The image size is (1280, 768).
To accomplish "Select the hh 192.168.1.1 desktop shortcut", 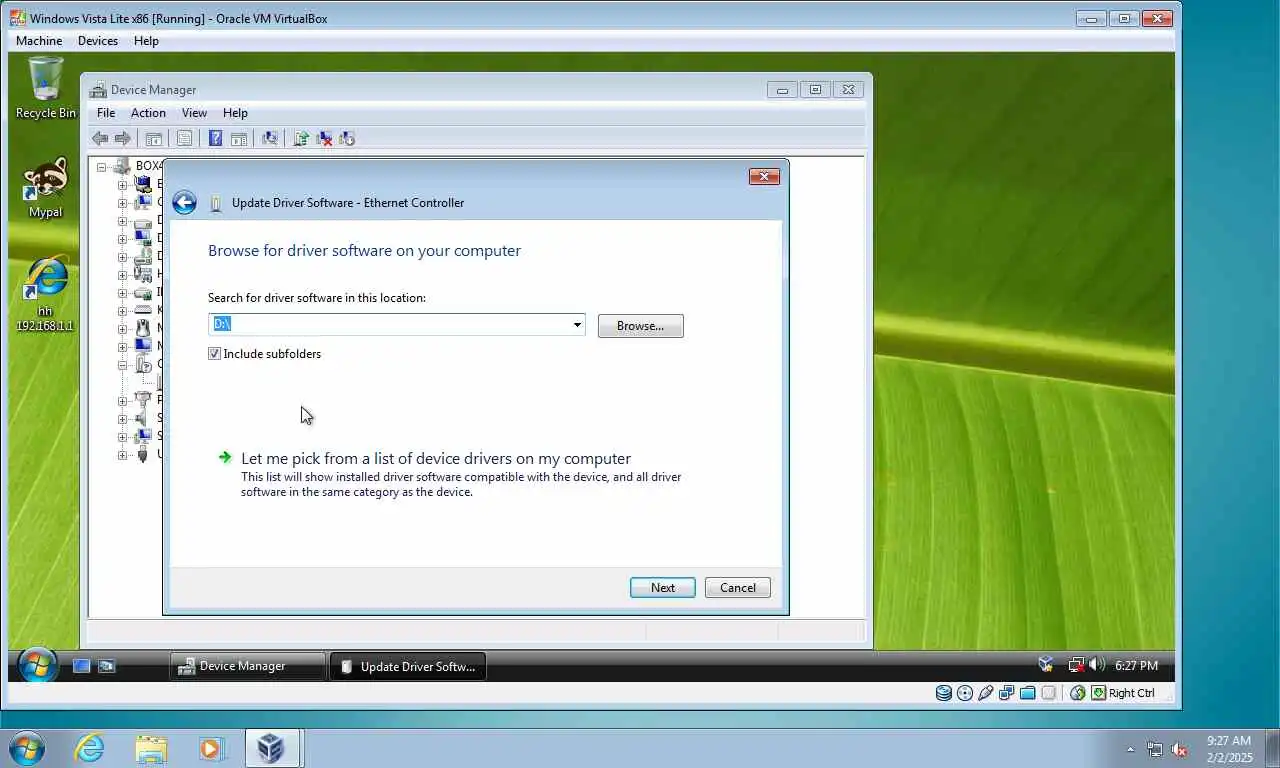I will (x=45, y=293).
